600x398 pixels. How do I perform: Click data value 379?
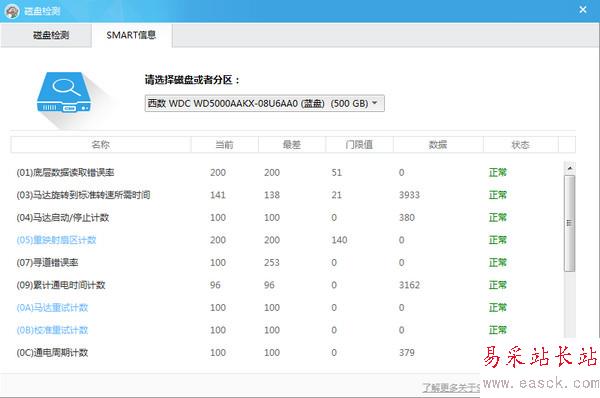pos(407,352)
